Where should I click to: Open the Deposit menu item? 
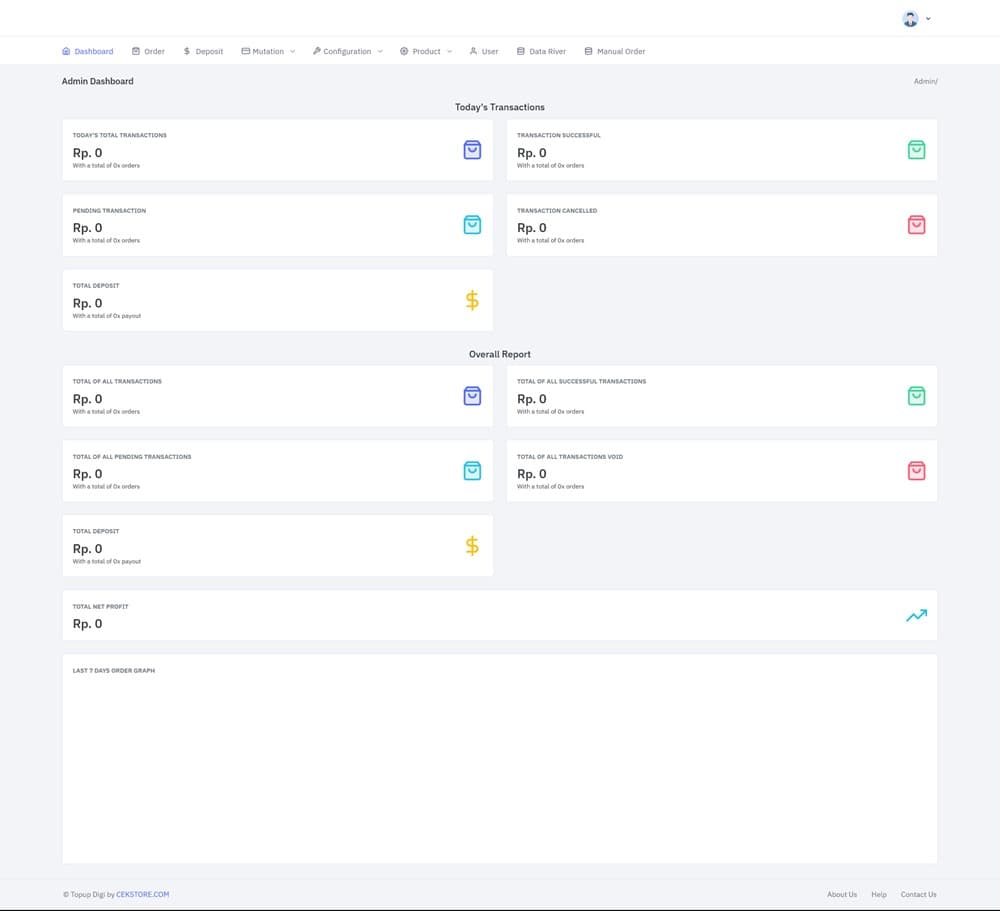[x=203, y=51]
